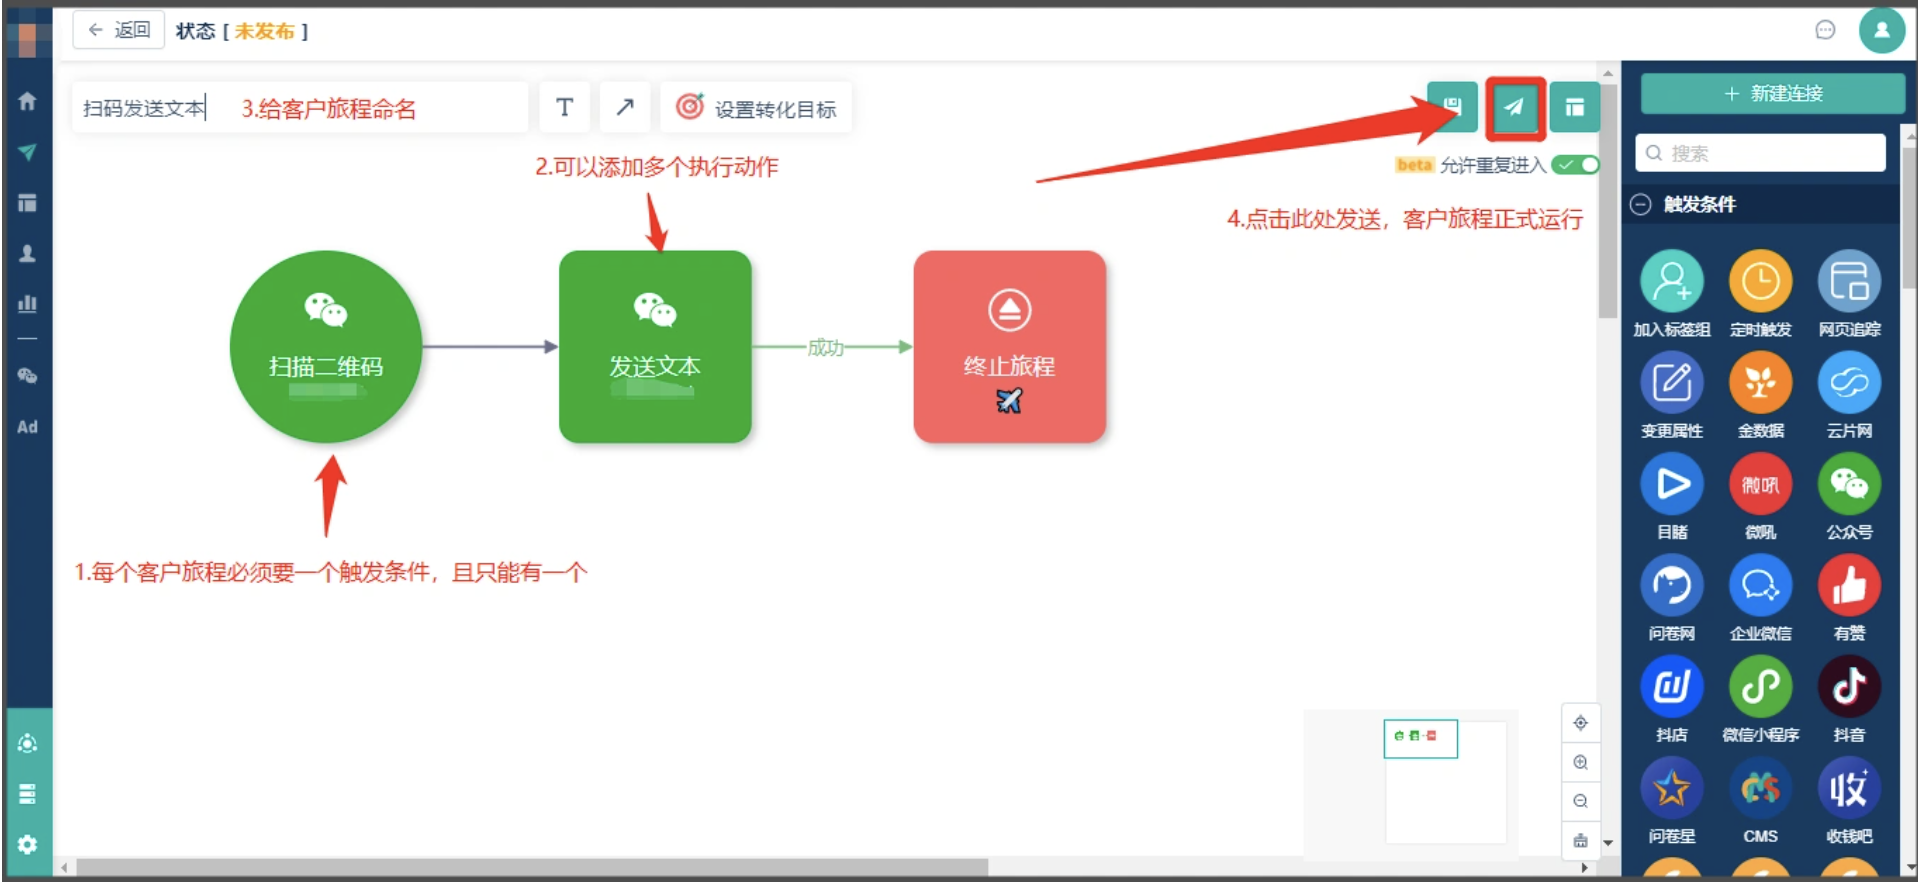Click the 搜索 search field

click(1761, 153)
